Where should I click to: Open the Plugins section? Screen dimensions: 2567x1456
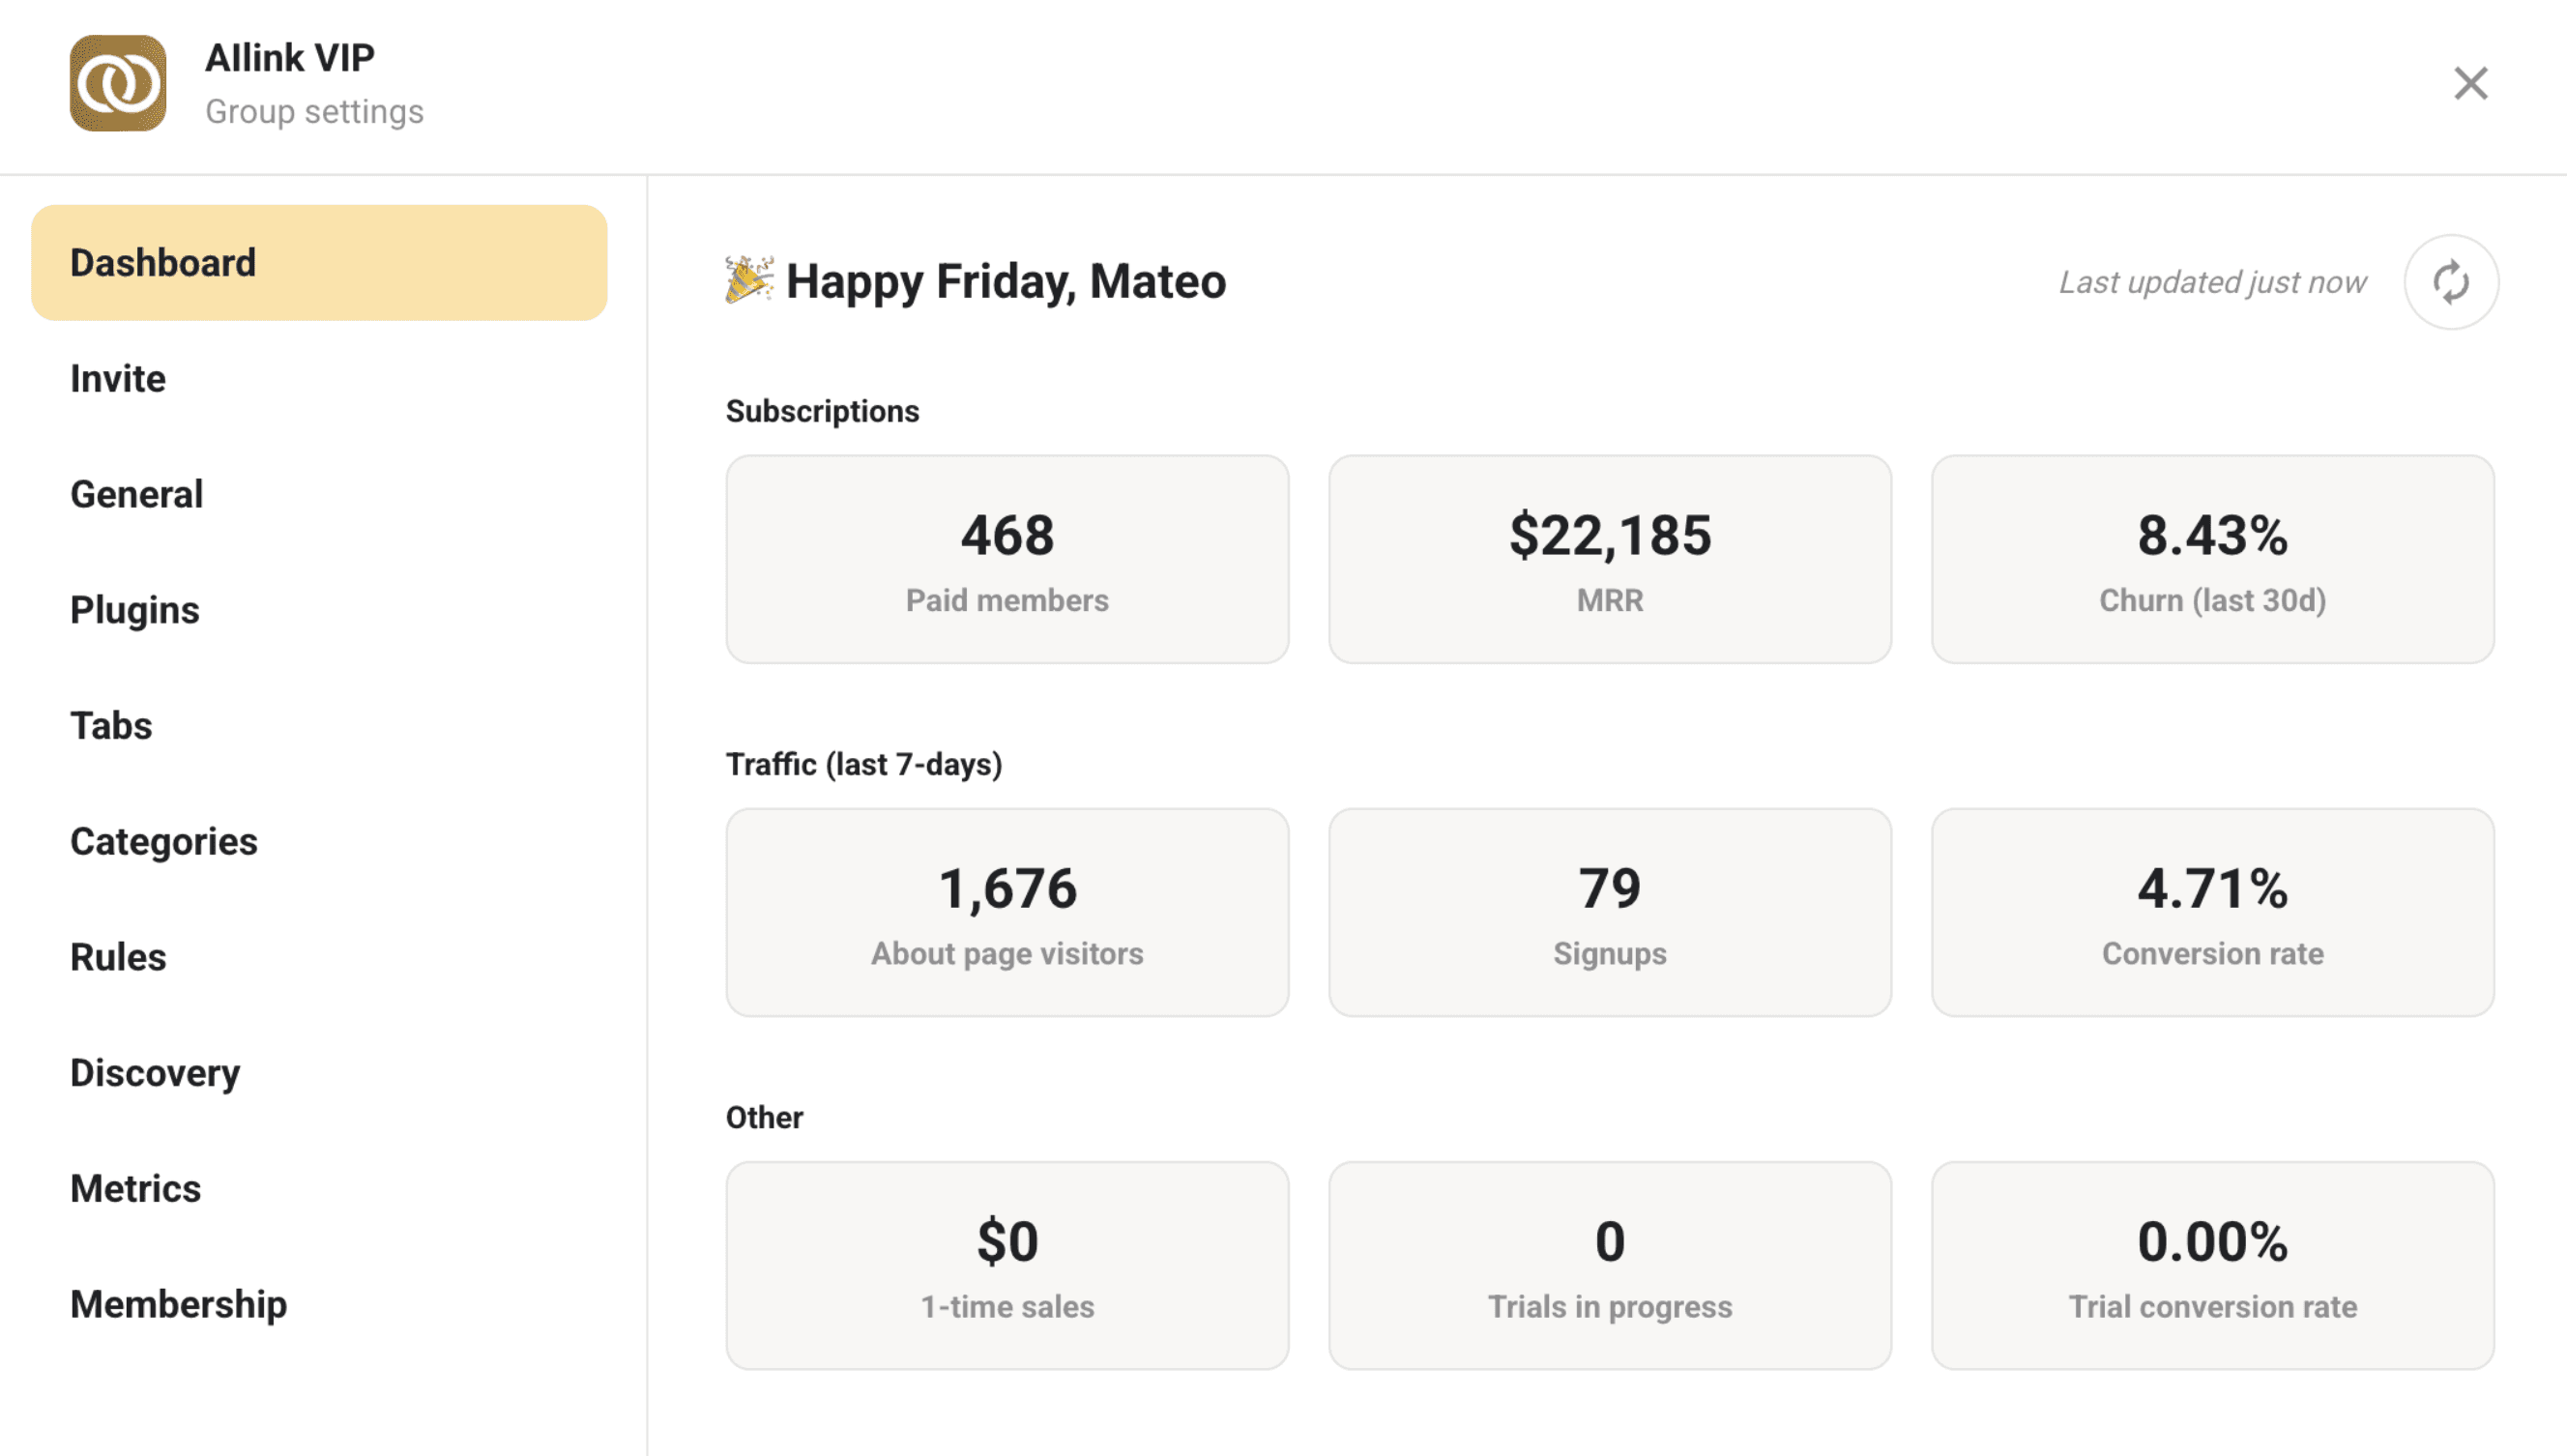coord(135,610)
